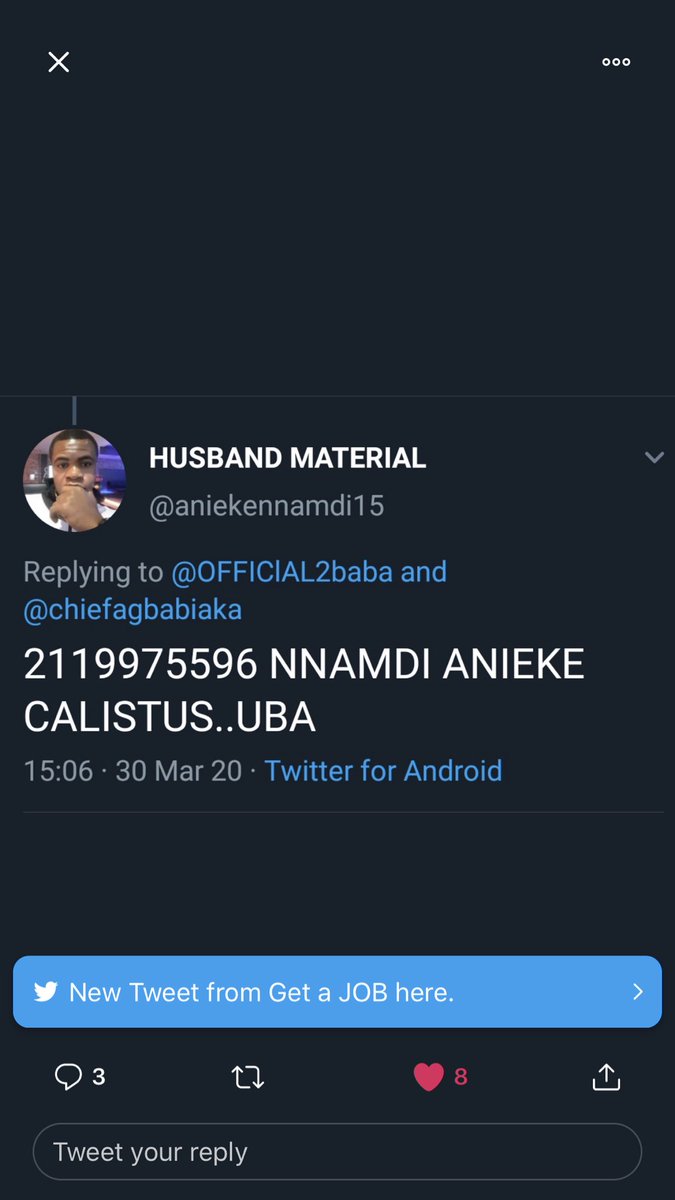Open HUSBAND MATERIAL's profile picture
The image size is (675, 1200).
[x=74, y=480]
